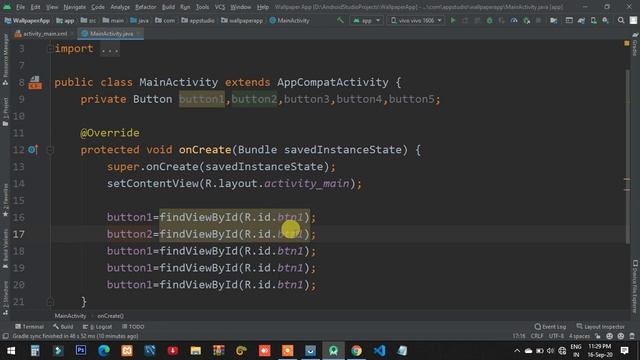640x360 pixels.
Task: Click the onCreate closing fold marker on line 21
Action: [50, 302]
